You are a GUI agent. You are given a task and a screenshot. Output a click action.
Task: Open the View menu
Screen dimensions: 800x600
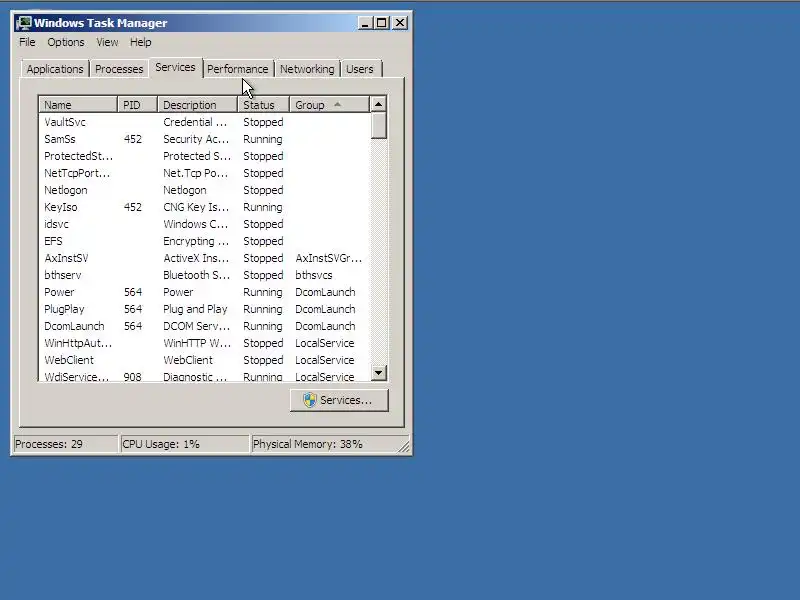(x=107, y=42)
